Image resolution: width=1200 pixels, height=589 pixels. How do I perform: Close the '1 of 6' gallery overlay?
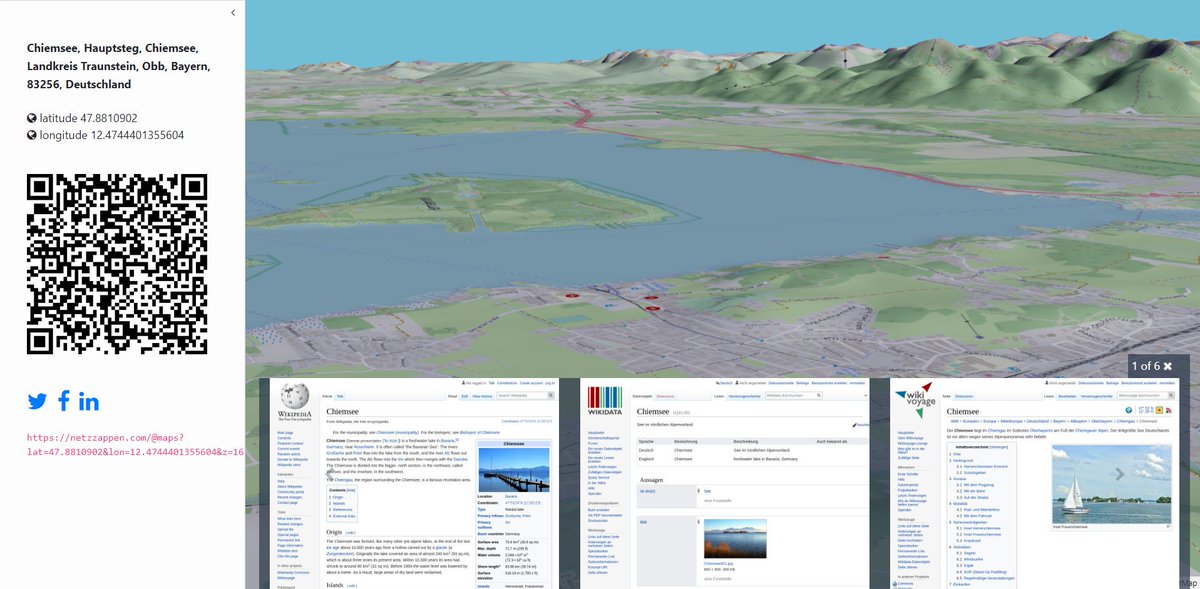(1168, 366)
